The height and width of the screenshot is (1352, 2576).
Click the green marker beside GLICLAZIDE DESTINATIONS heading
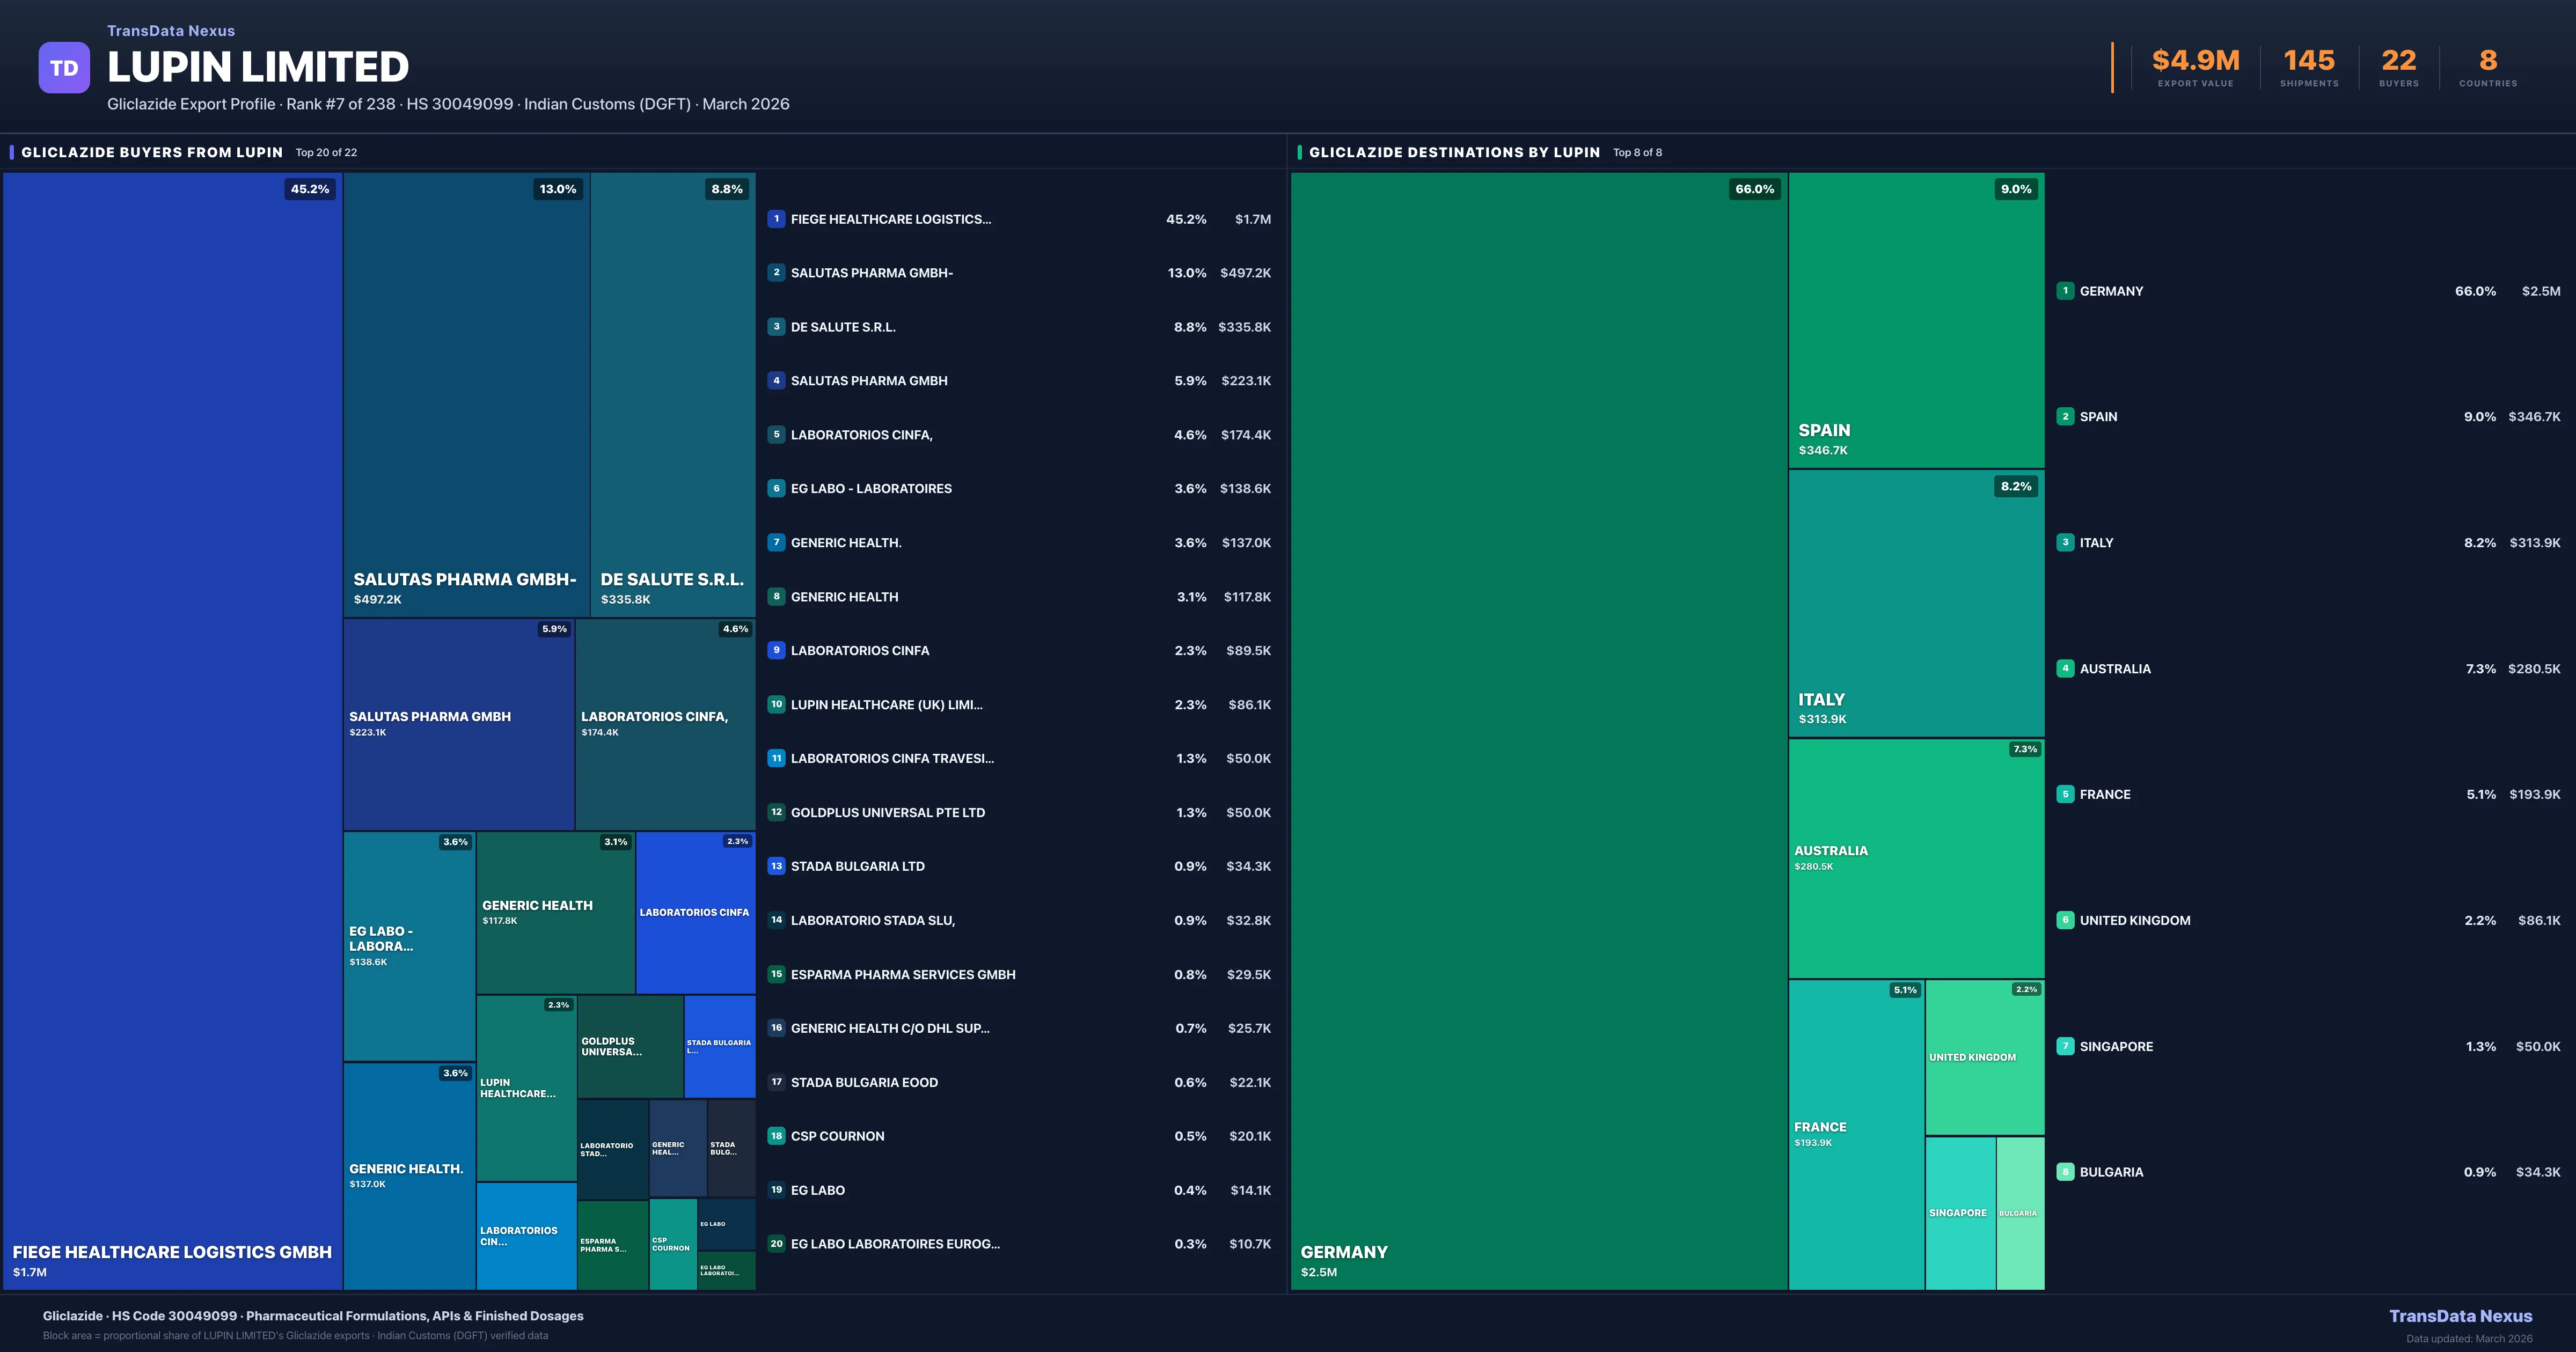tap(1300, 152)
